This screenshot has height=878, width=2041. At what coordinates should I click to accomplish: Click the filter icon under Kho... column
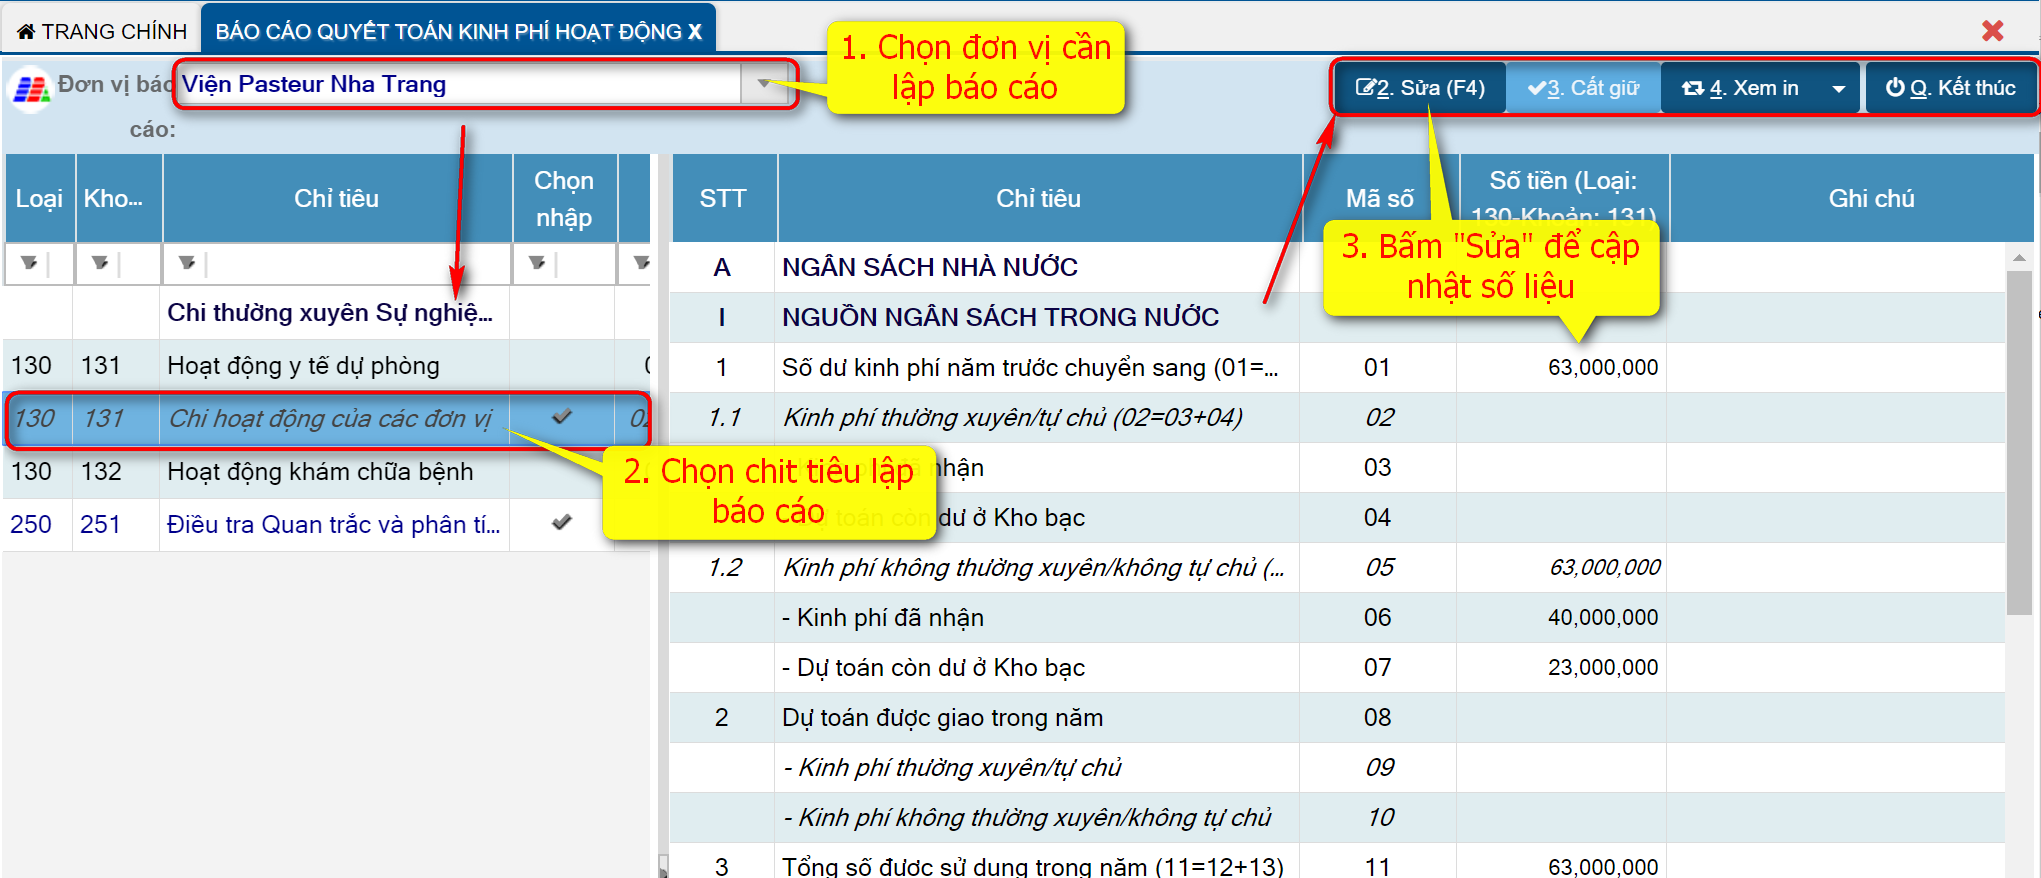click(100, 263)
